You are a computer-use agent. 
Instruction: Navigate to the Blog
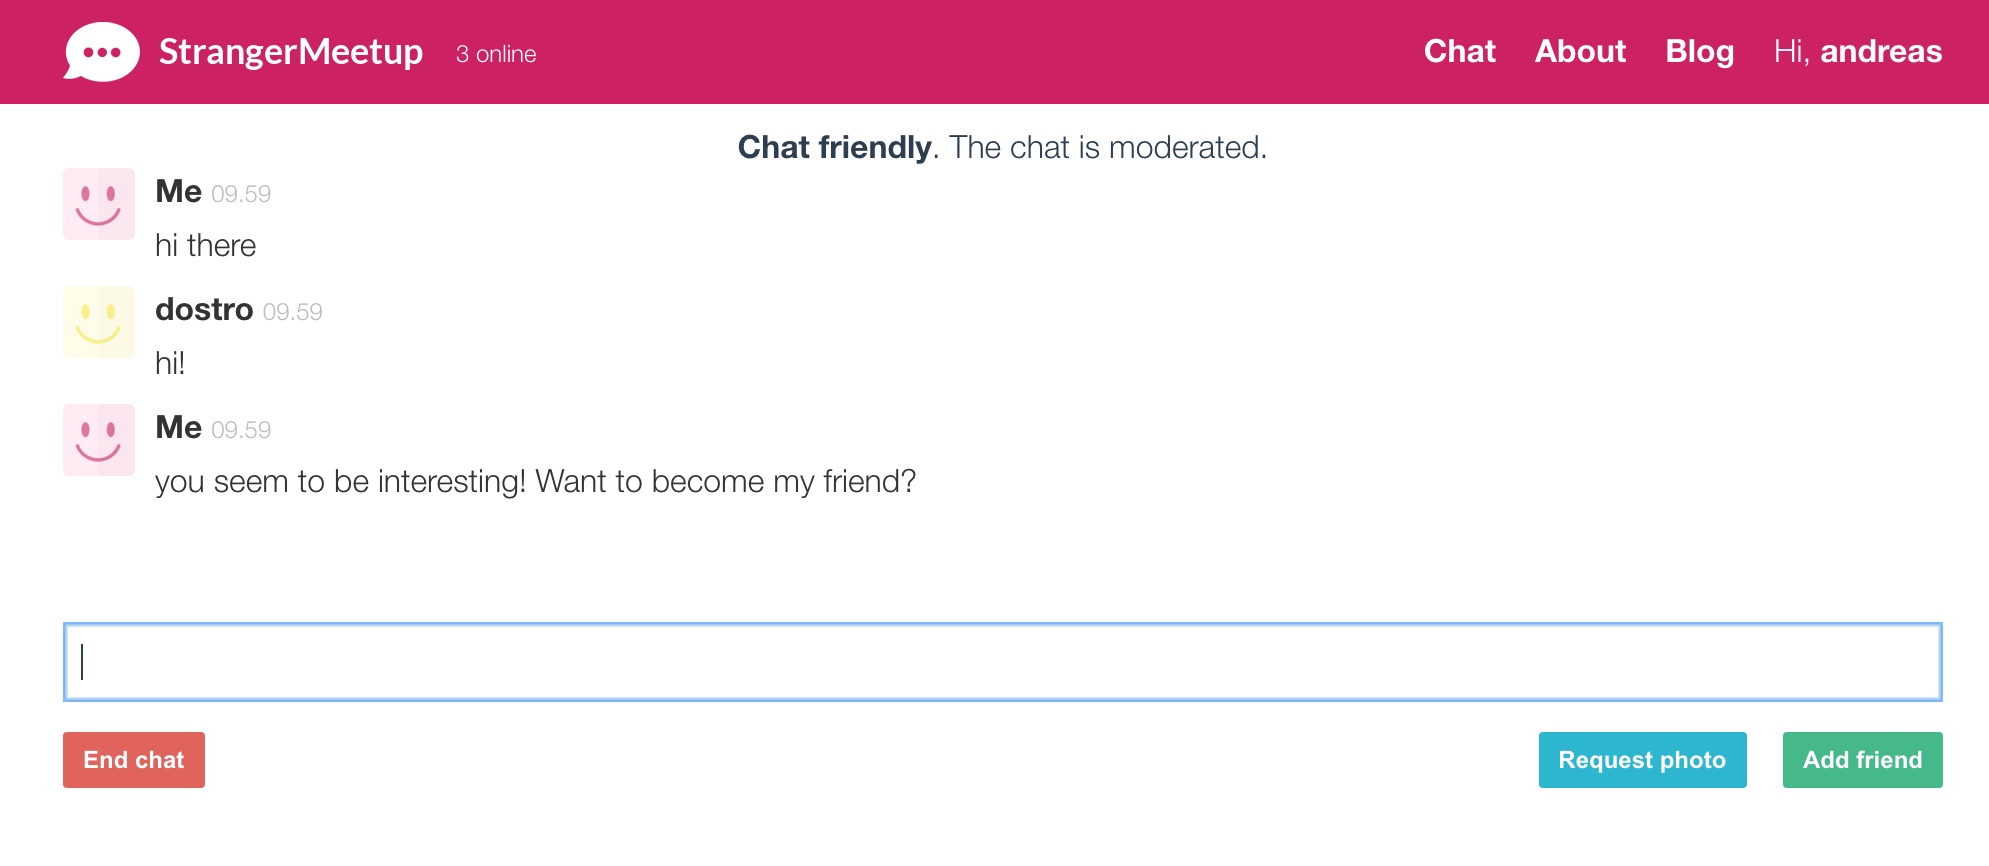click(1699, 51)
